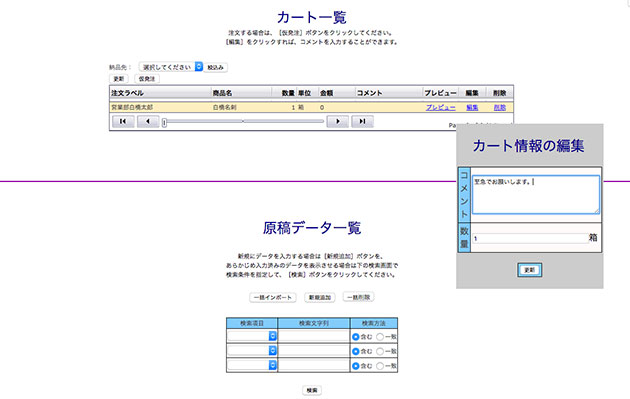Select 一致 radio in second search row
Viewport: 630px width, 399px height.
380,351
